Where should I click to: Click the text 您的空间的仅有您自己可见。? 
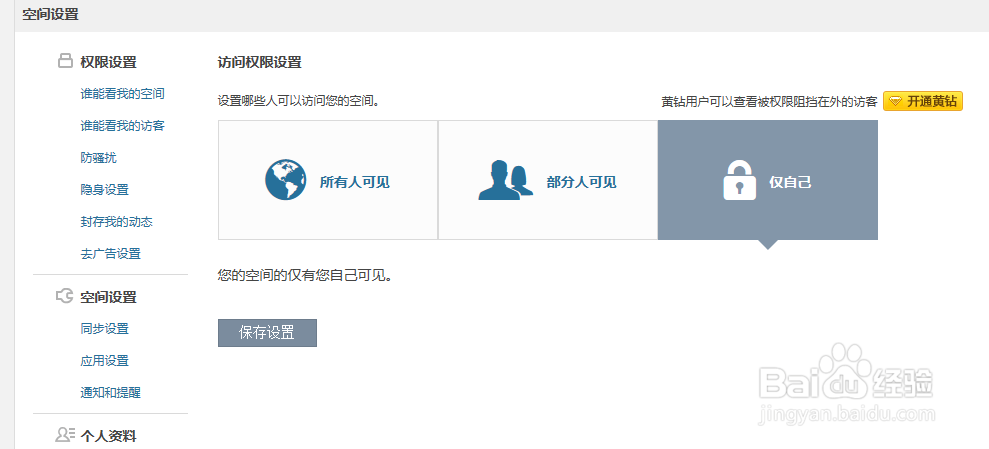pyautogui.click(x=305, y=276)
